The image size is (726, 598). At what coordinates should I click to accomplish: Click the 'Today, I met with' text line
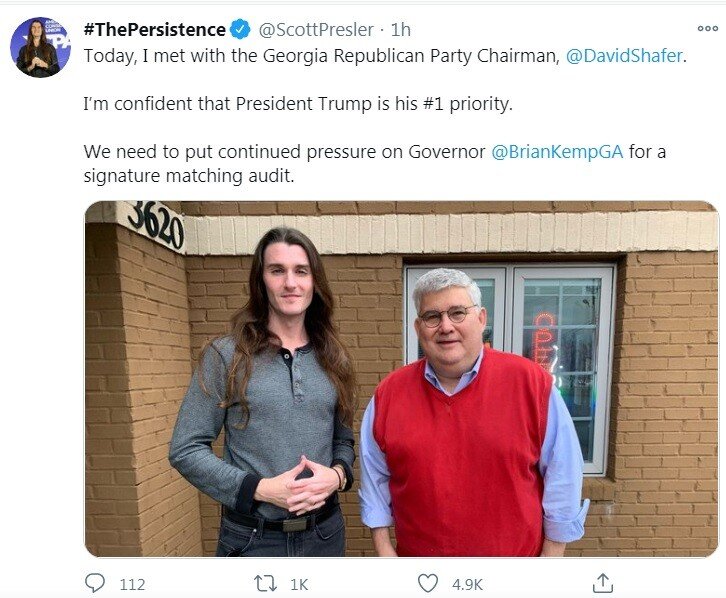(320, 56)
